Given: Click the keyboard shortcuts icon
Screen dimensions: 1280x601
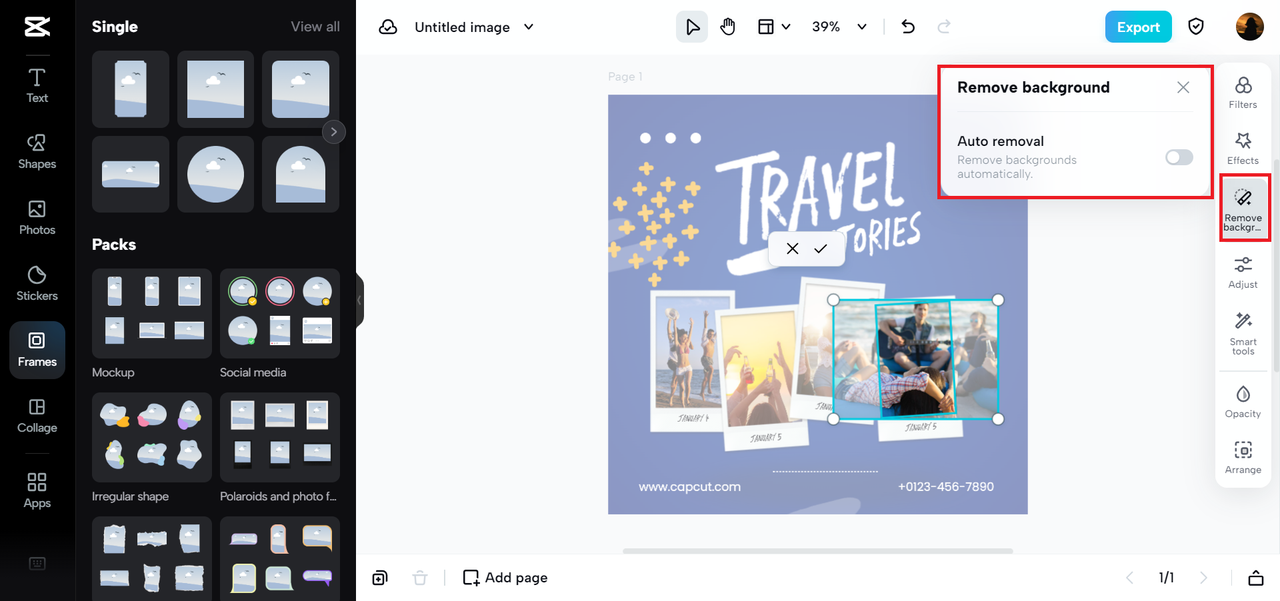Looking at the screenshot, I should coord(37,563).
